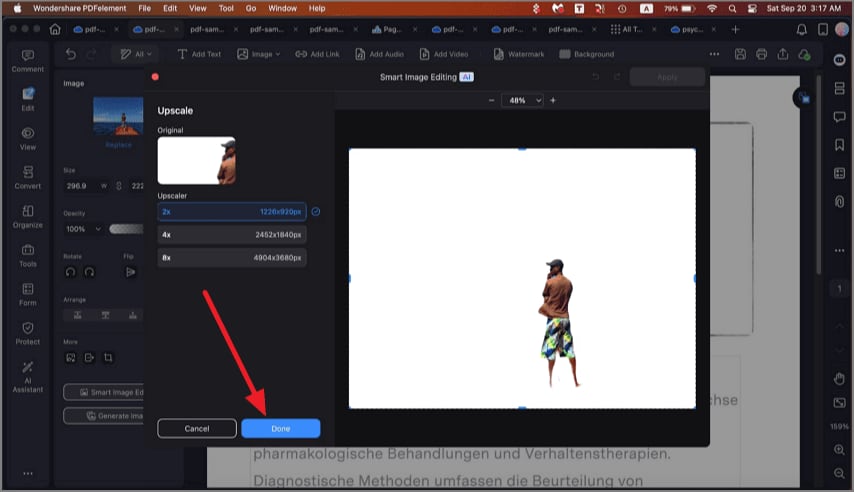Adjust the opacity slider
Viewport: 854px width, 492px height.
tap(126, 229)
